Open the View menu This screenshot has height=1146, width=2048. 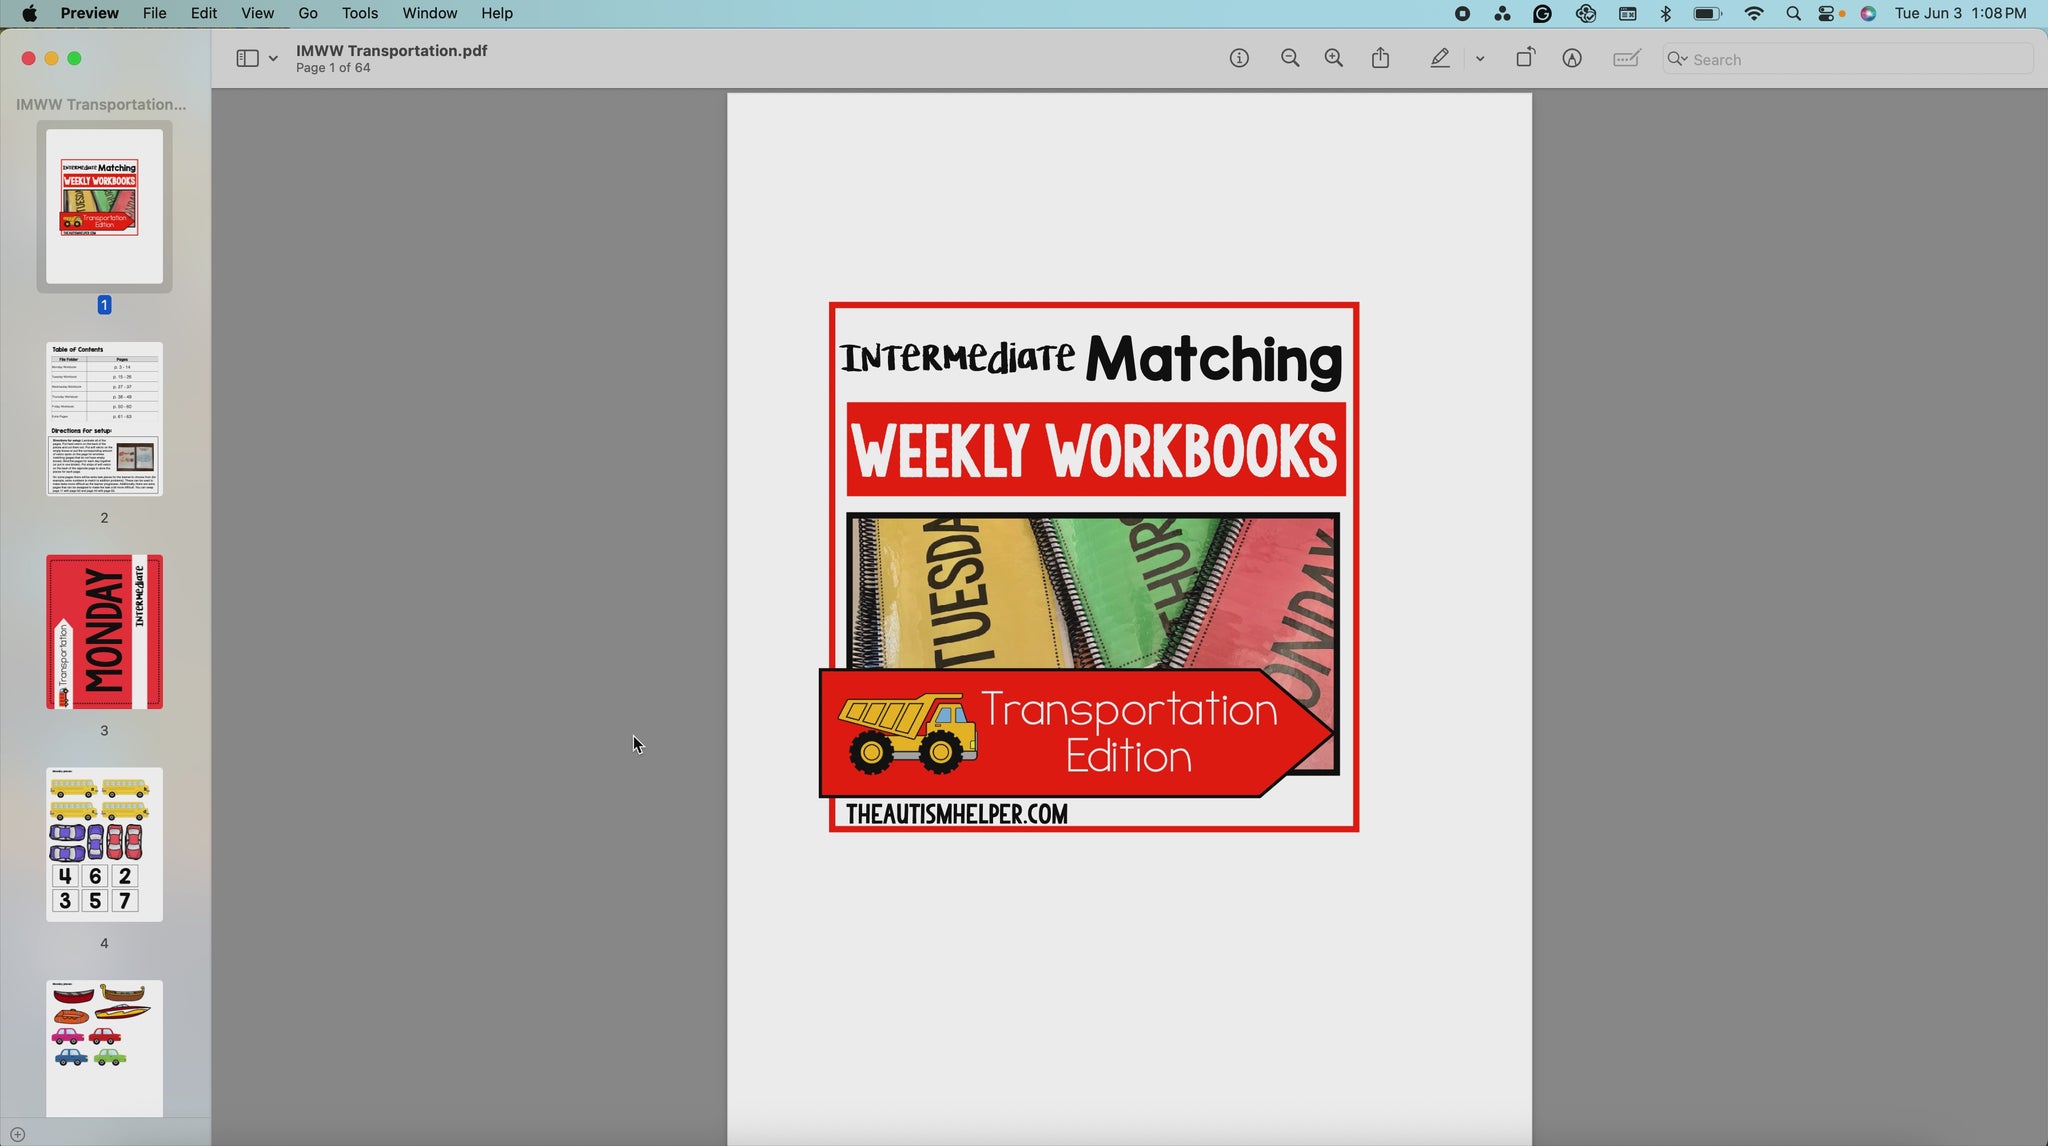257,13
